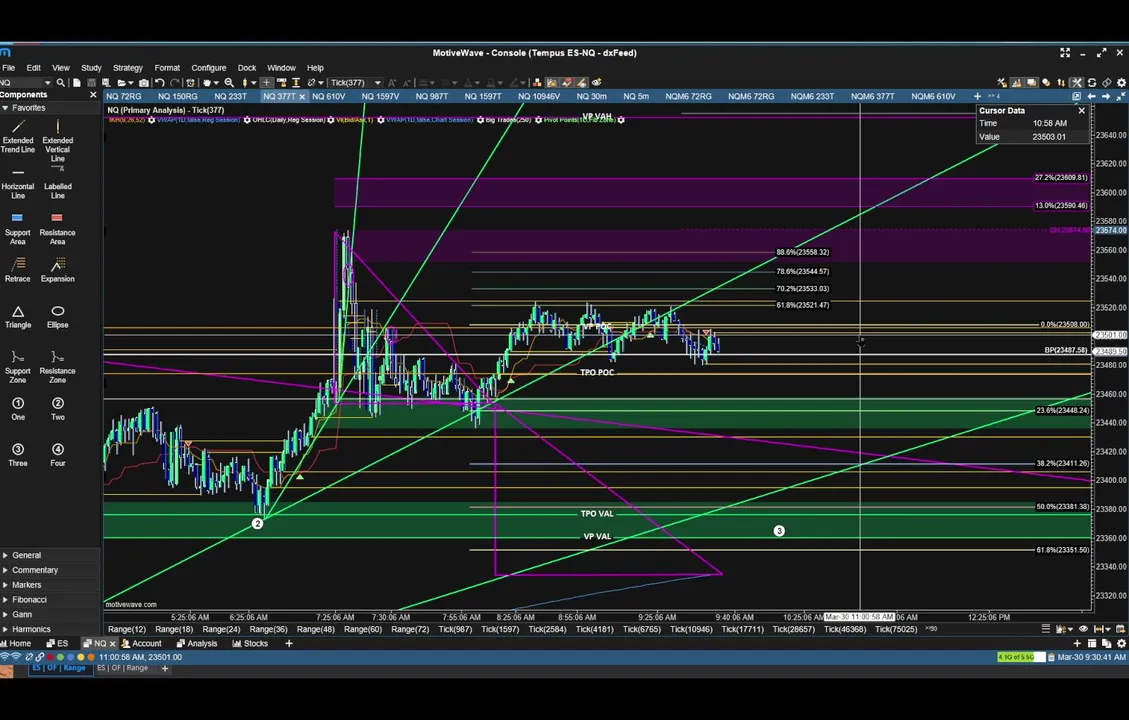Add a new chart tab with plus
Image resolution: width=1129 pixels, height=720 pixels.
click(x=977, y=96)
